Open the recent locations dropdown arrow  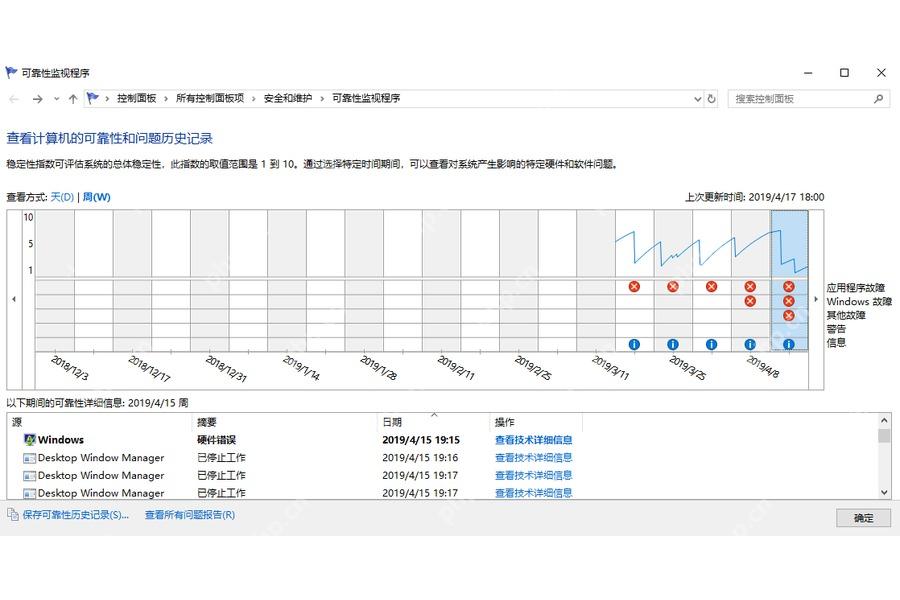click(x=56, y=99)
